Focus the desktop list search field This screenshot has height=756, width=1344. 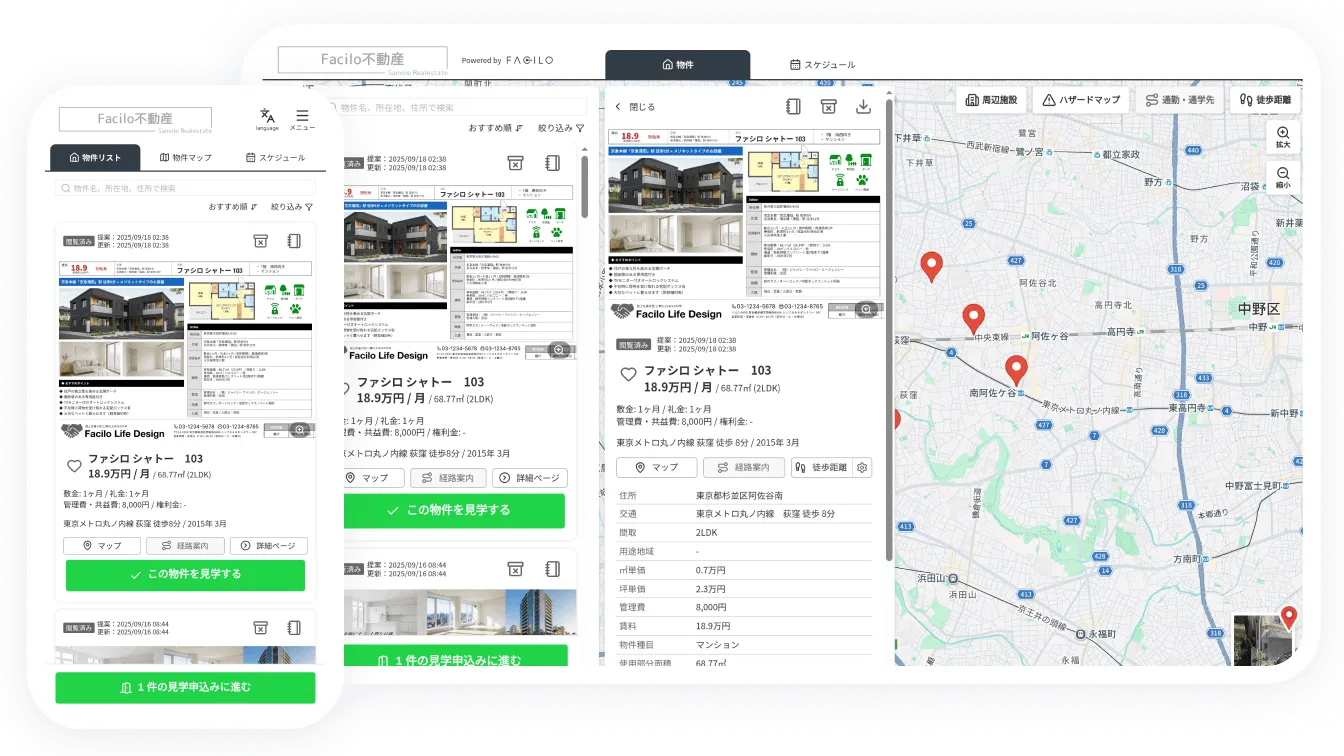[x=460, y=107]
